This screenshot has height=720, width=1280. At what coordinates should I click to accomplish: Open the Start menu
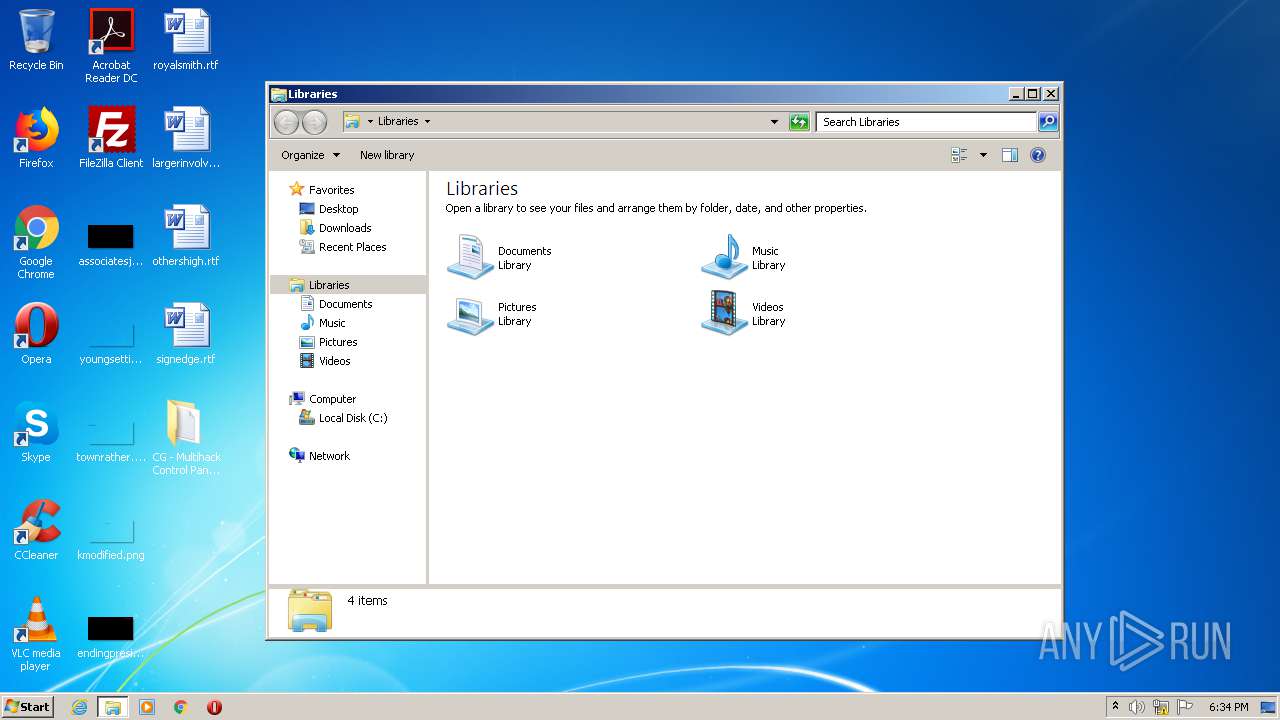click(27, 707)
